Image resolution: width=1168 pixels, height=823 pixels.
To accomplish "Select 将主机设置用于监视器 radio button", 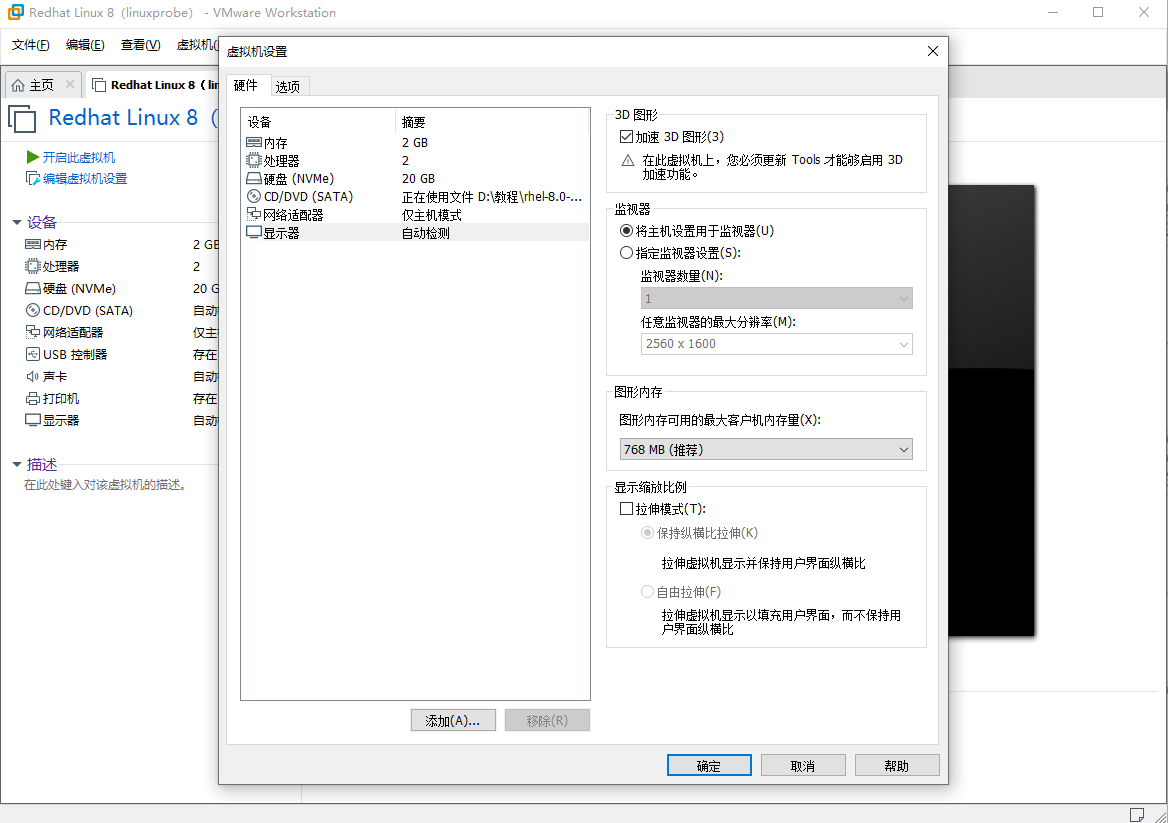I will pyautogui.click(x=626, y=231).
